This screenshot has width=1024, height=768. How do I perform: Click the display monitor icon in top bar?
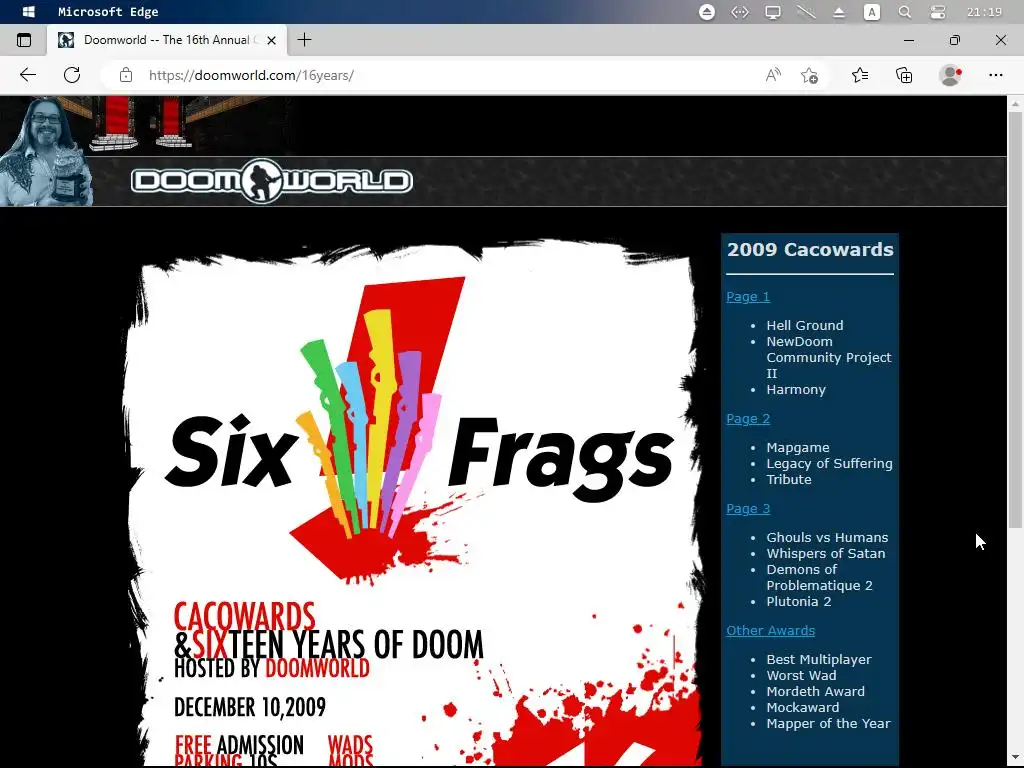click(773, 12)
